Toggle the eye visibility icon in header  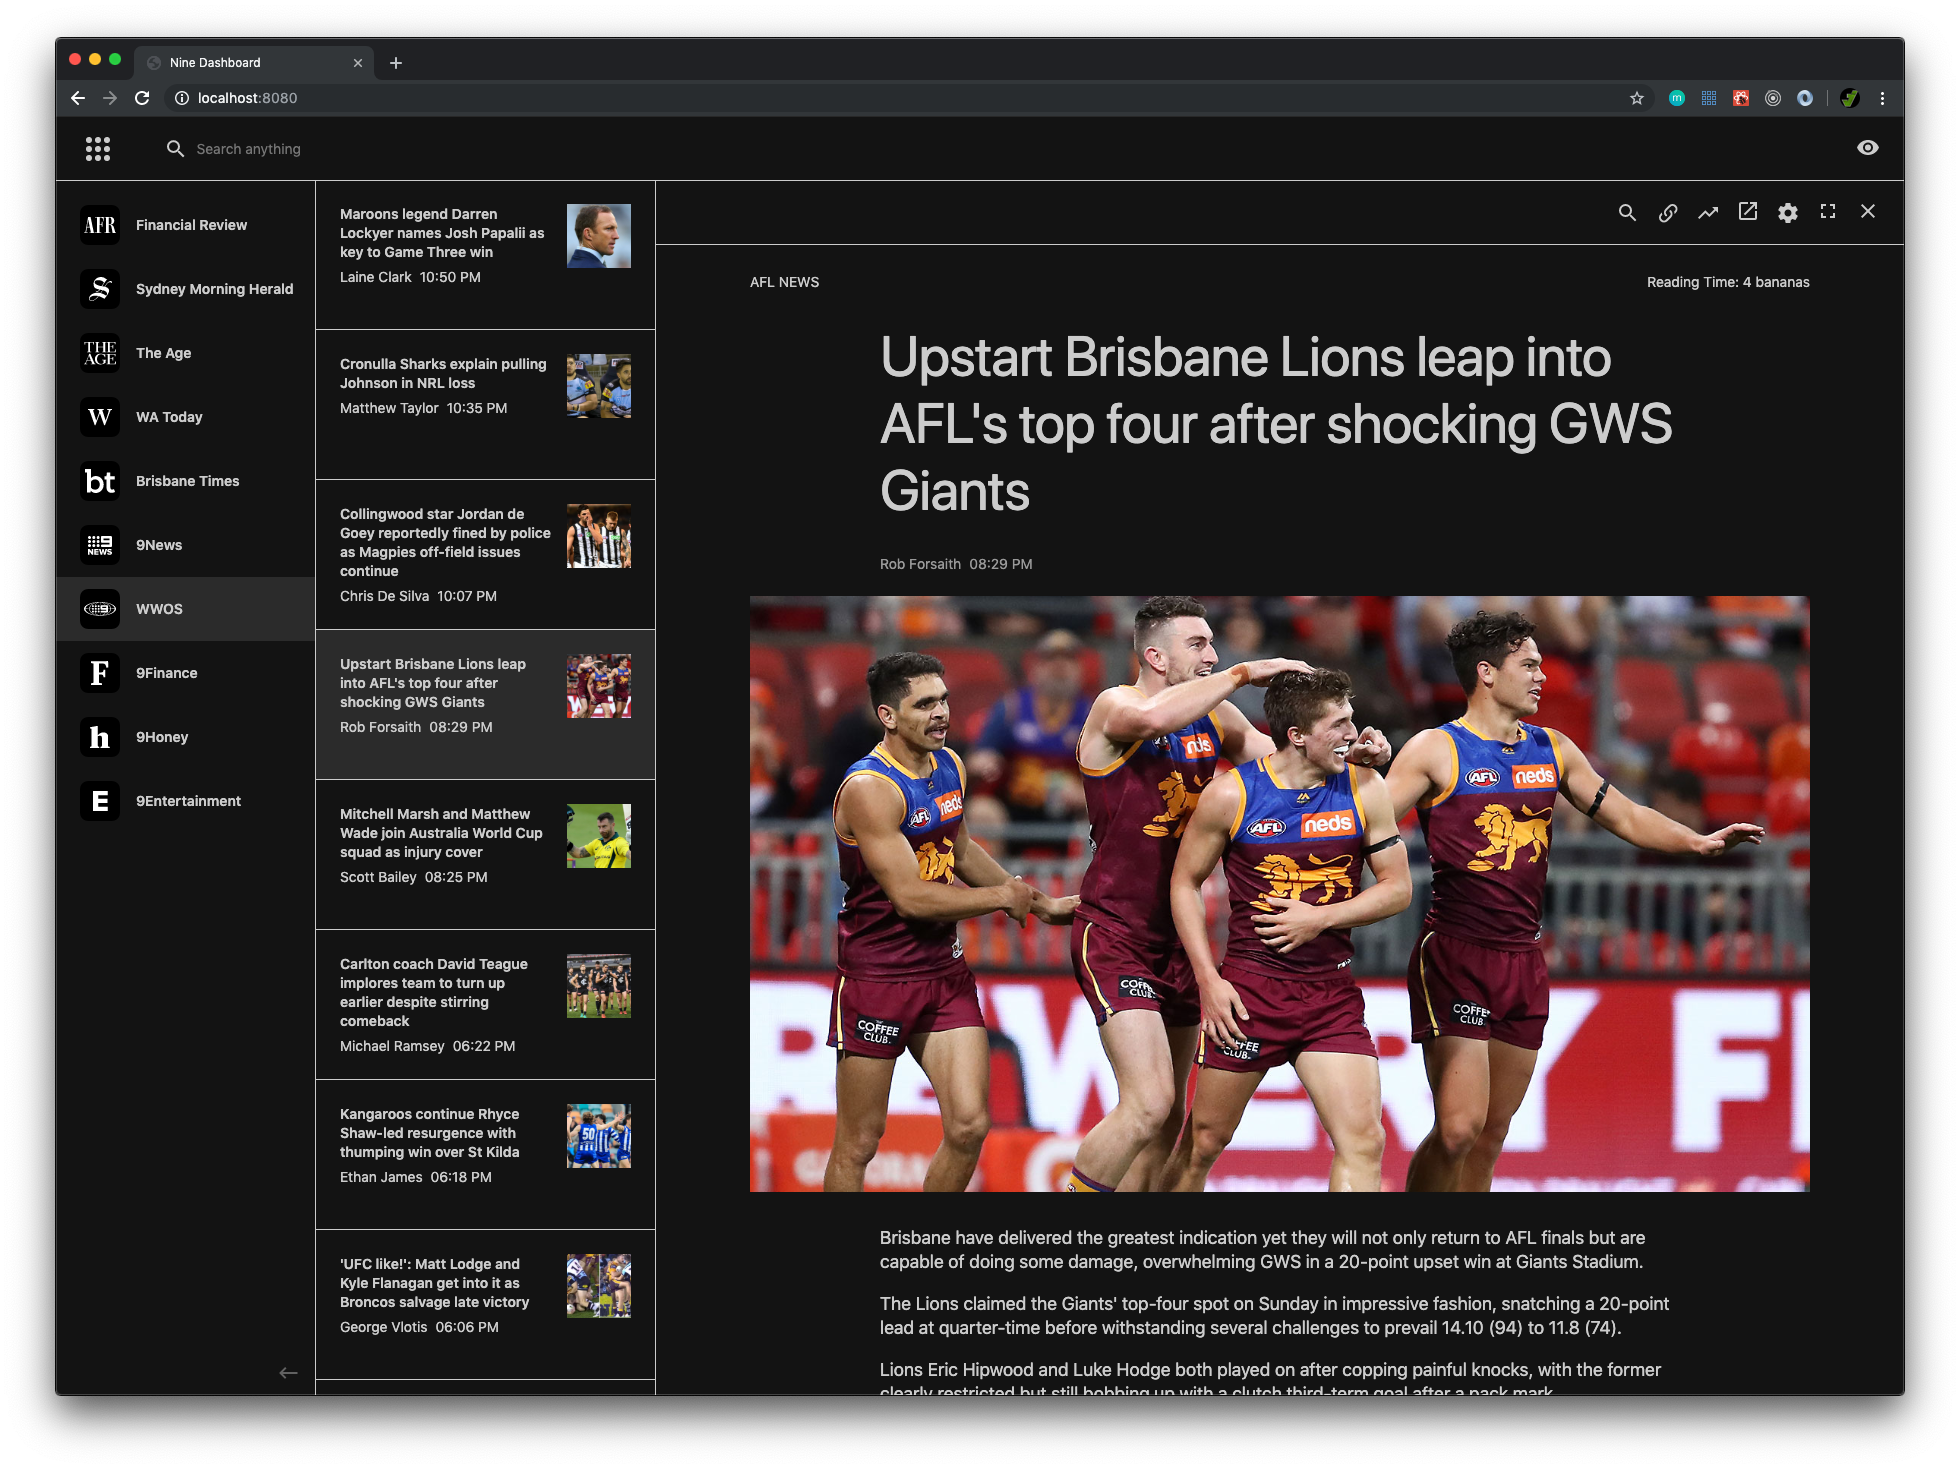coord(1867,148)
